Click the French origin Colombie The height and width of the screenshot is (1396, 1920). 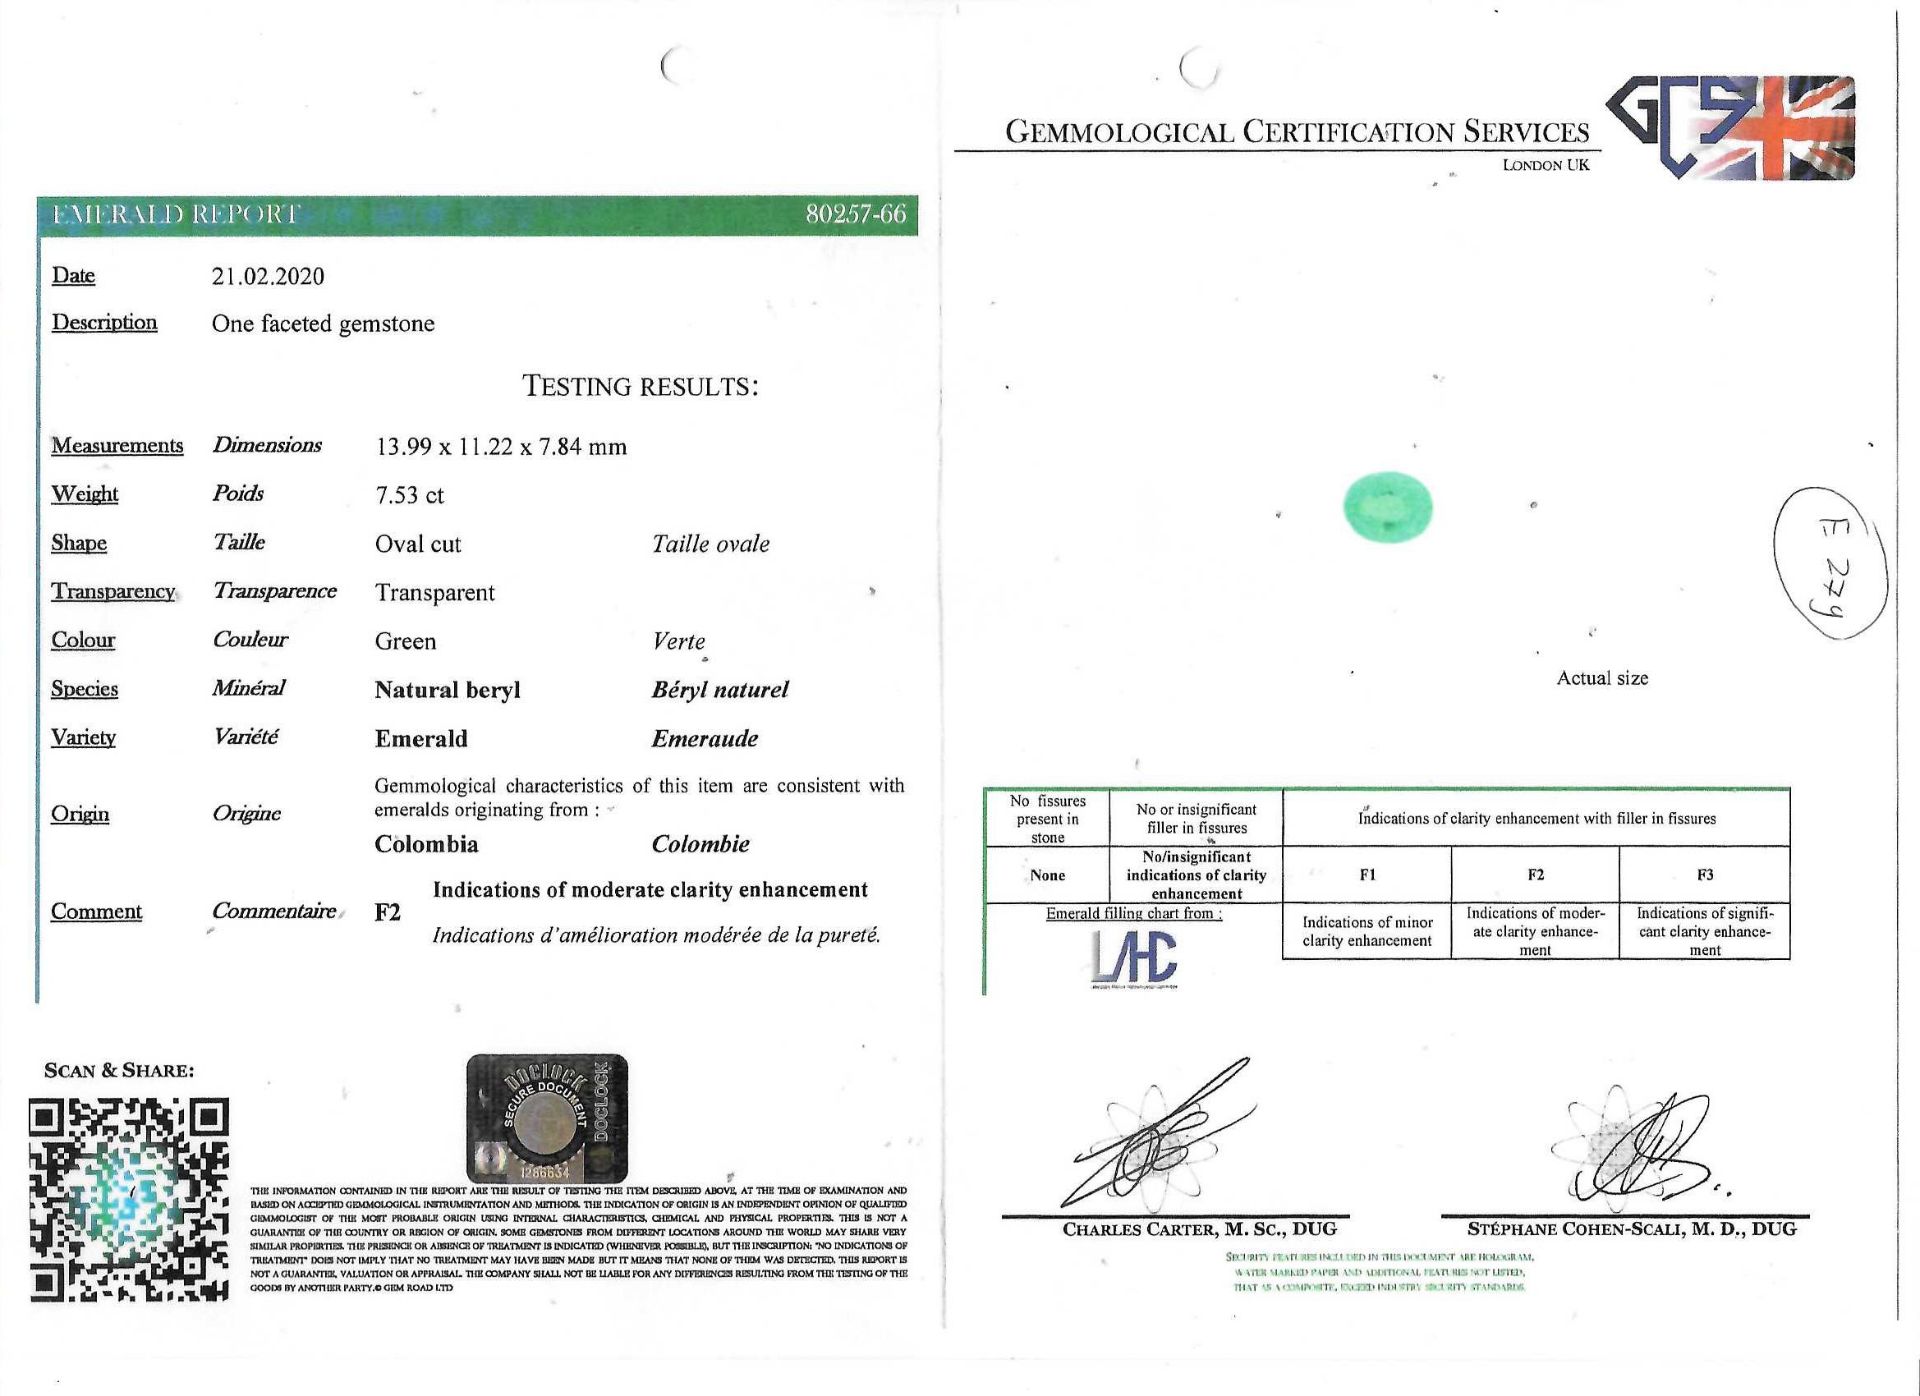tap(700, 844)
